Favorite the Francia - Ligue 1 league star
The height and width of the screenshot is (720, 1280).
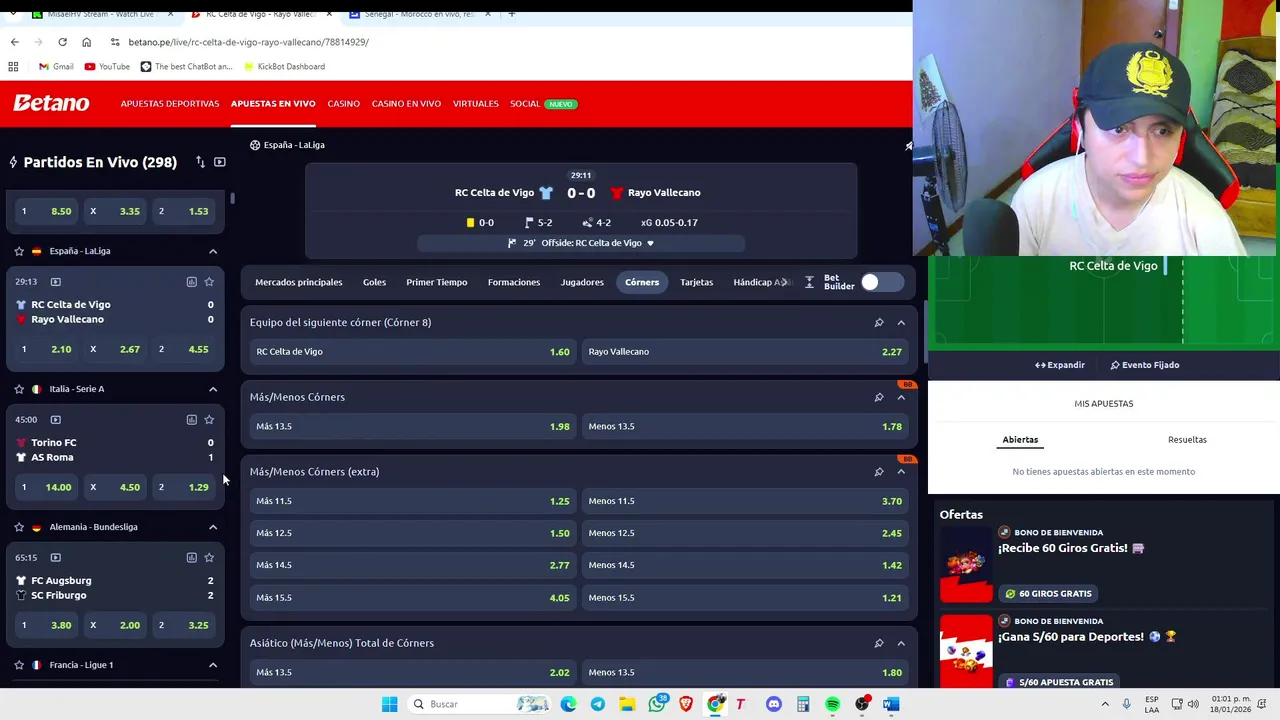pos(19,665)
